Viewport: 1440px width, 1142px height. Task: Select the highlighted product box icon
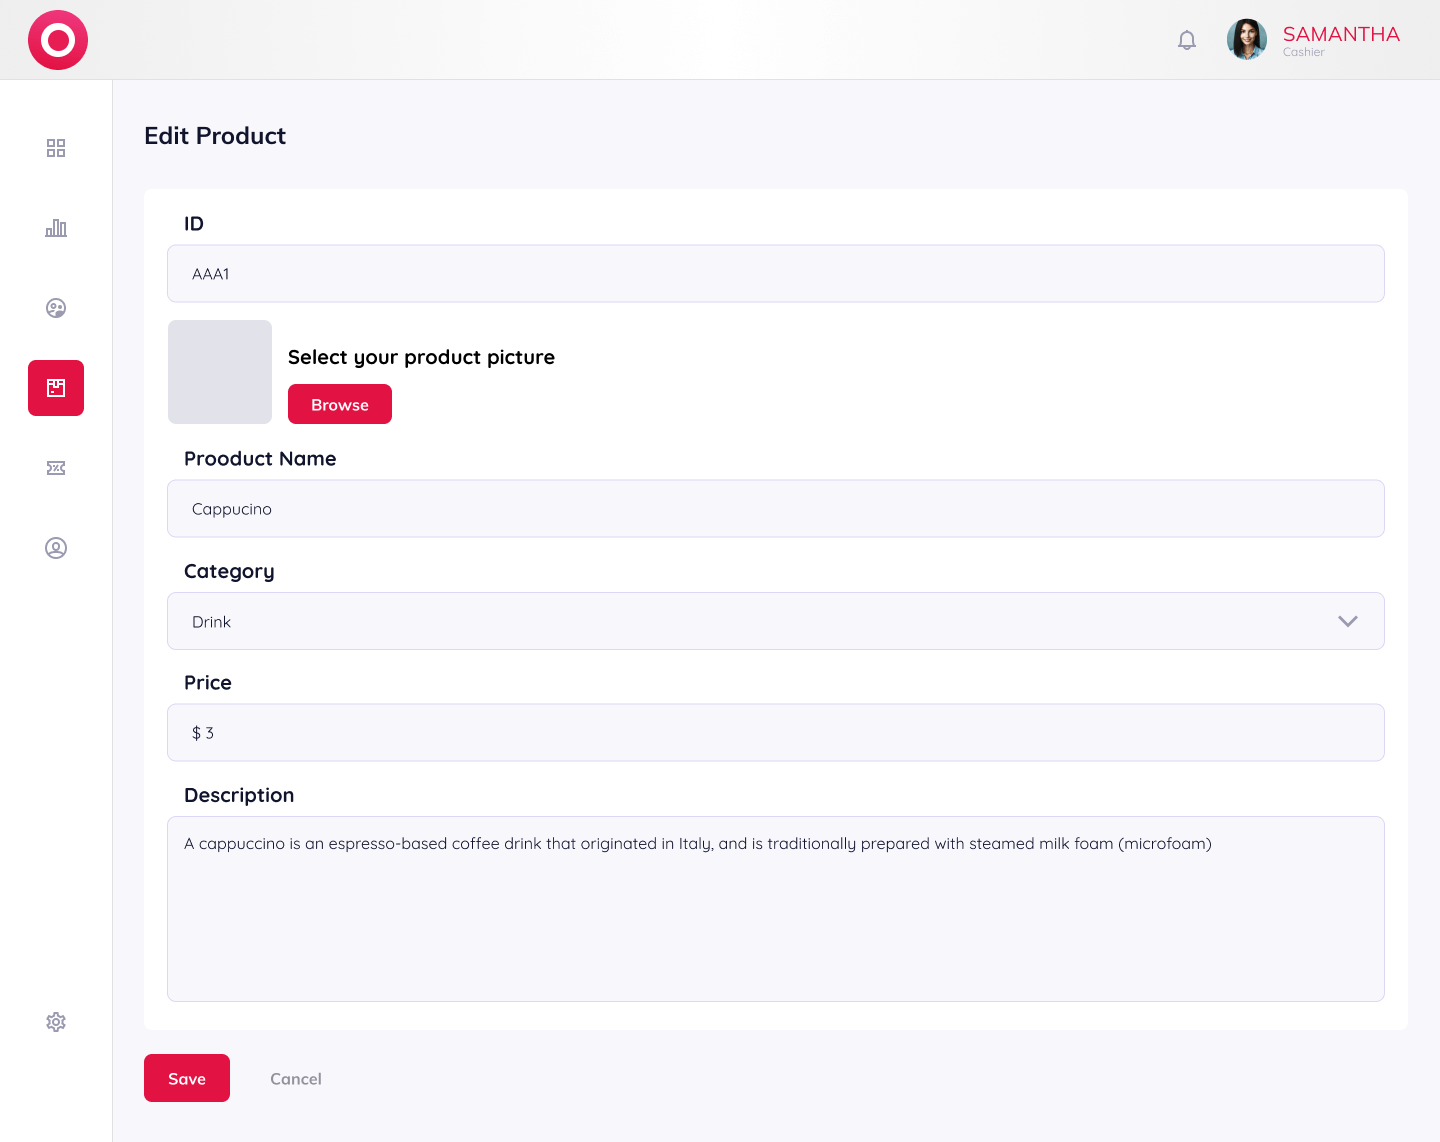[56, 388]
